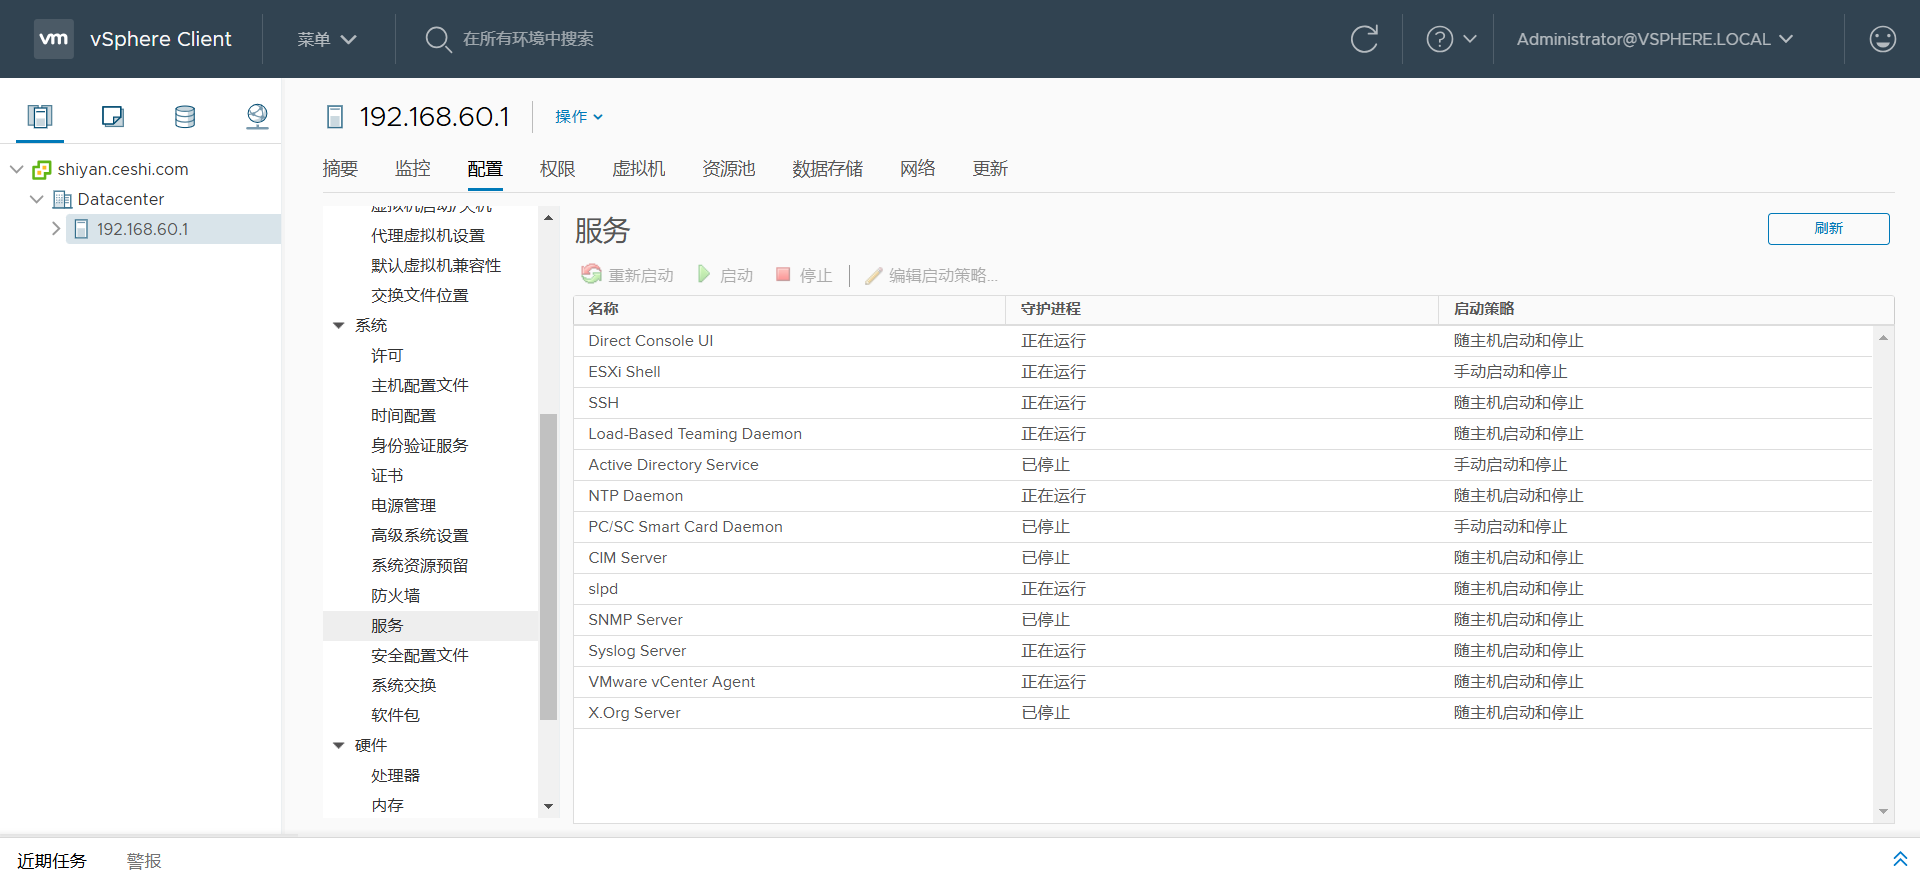
Task: Open the Administrator@VSPHERE.LOCAL user dropdown
Action: click(1655, 39)
